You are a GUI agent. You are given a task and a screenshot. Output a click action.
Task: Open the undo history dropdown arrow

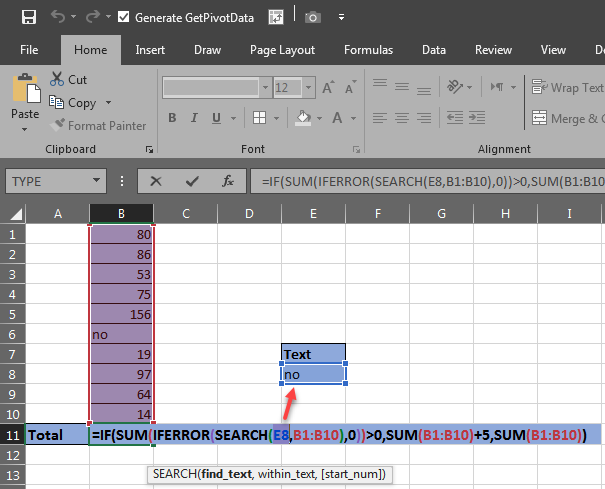(x=73, y=17)
